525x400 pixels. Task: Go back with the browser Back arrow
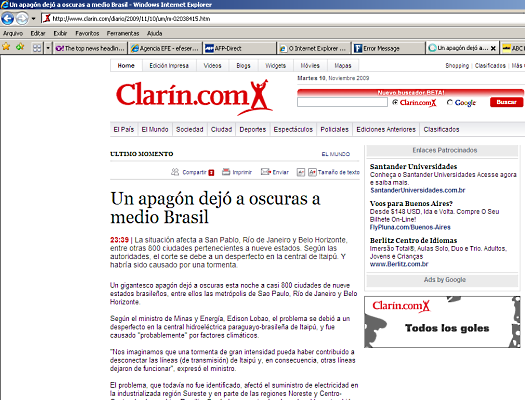(x=7, y=18)
